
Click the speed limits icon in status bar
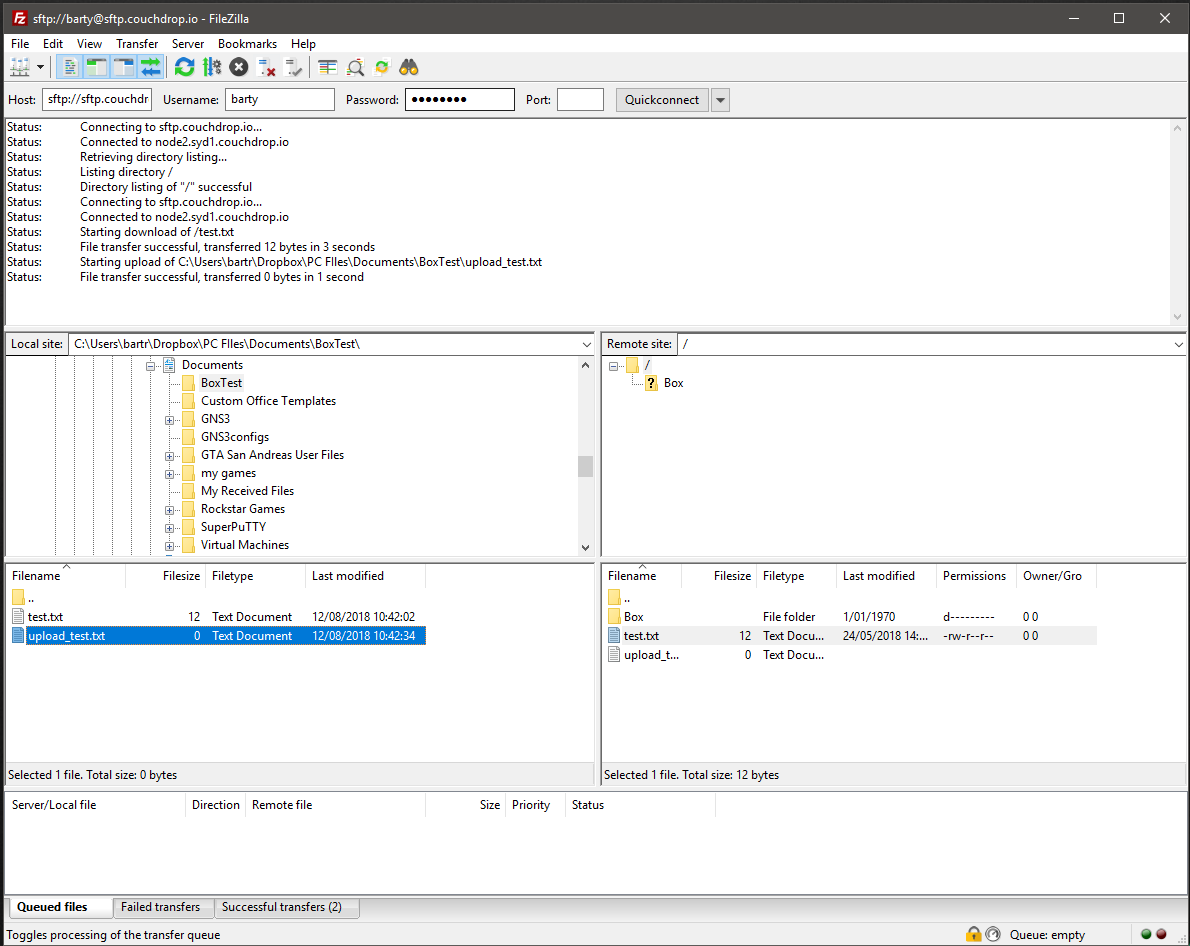pyautogui.click(x=993, y=933)
